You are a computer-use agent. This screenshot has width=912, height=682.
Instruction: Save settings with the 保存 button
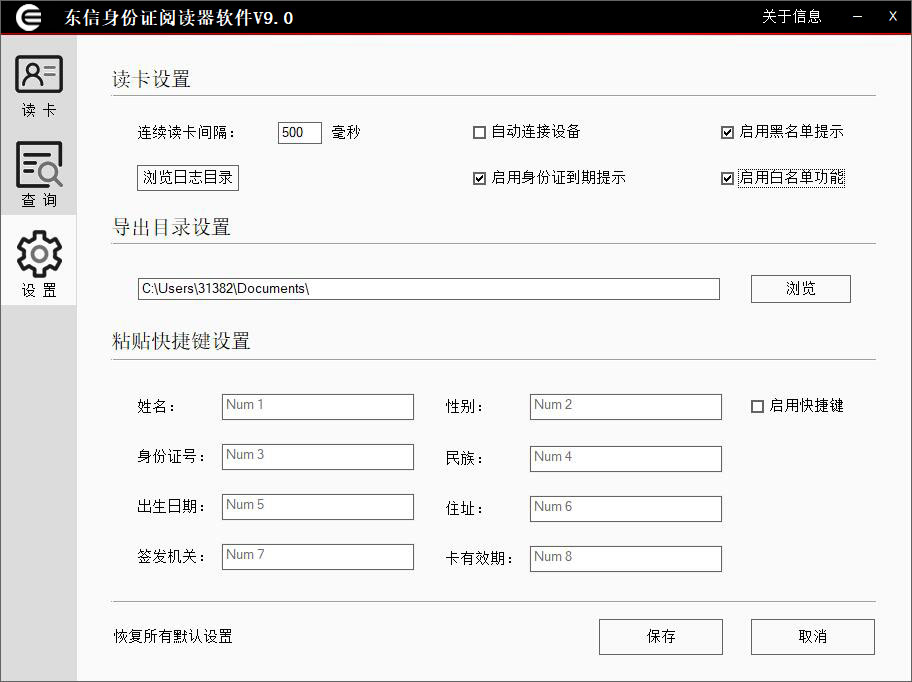tap(660, 636)
